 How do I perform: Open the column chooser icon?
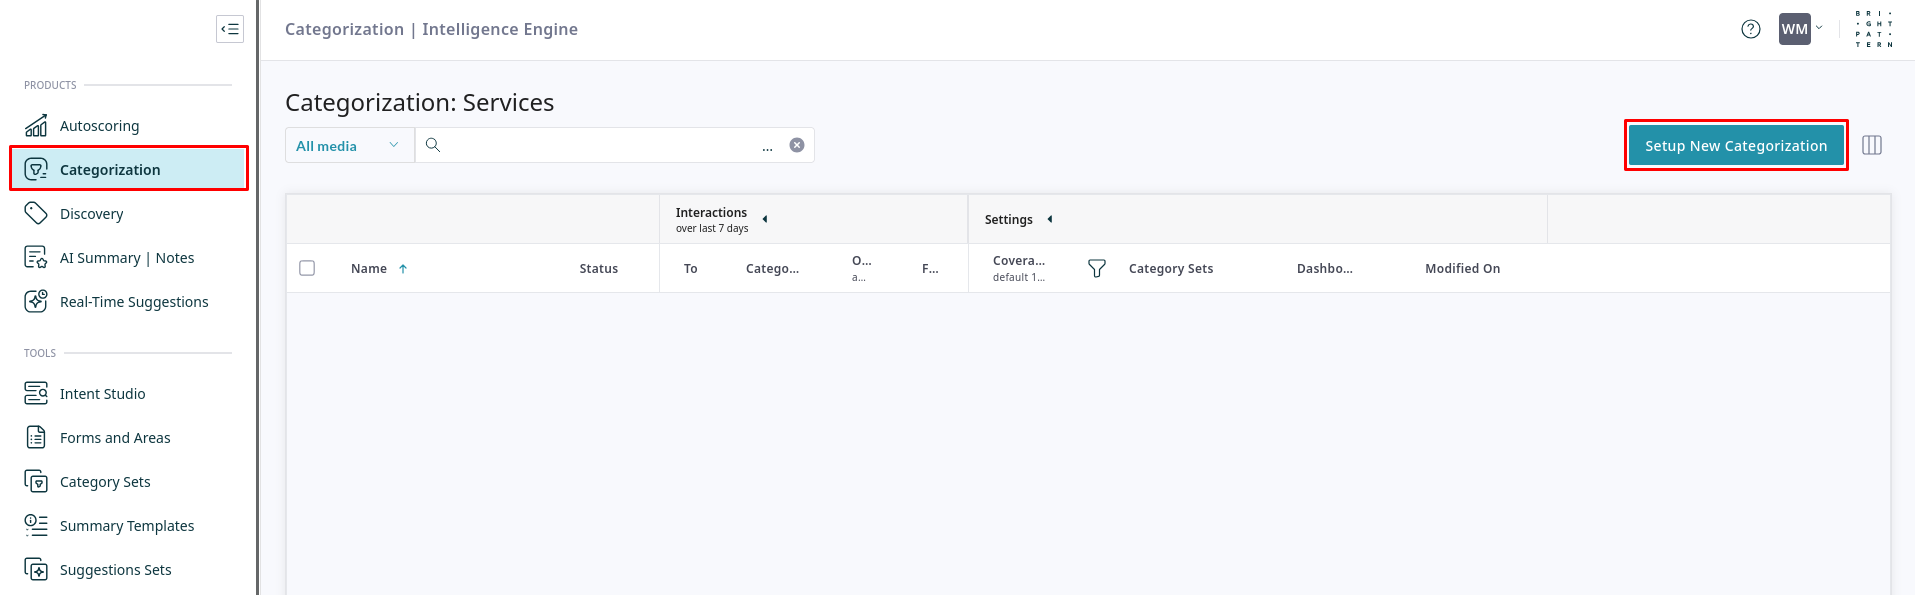[1872, 146]
